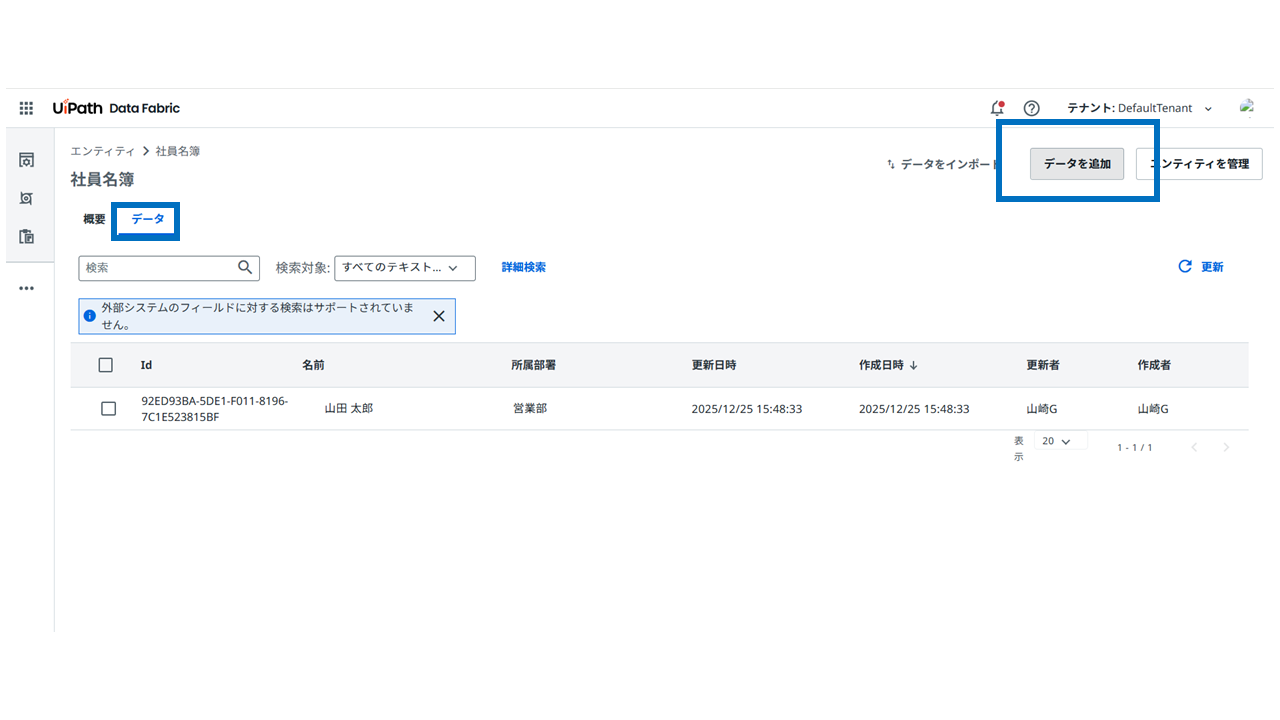
Task: Click the search magnifier icon
Action: pos(245,268)
